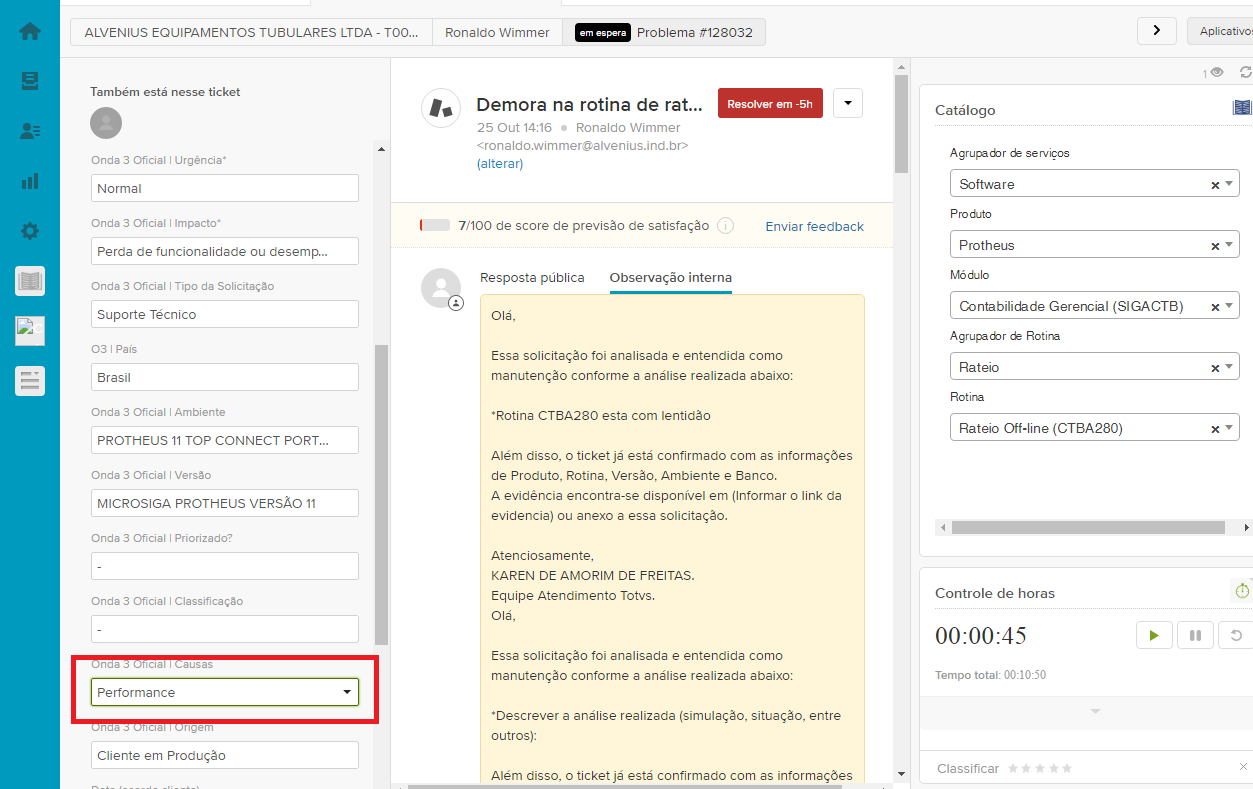
Task: Click the info icon next to satisfaction score
Action: pyautogui.click(x=725, y=226)
